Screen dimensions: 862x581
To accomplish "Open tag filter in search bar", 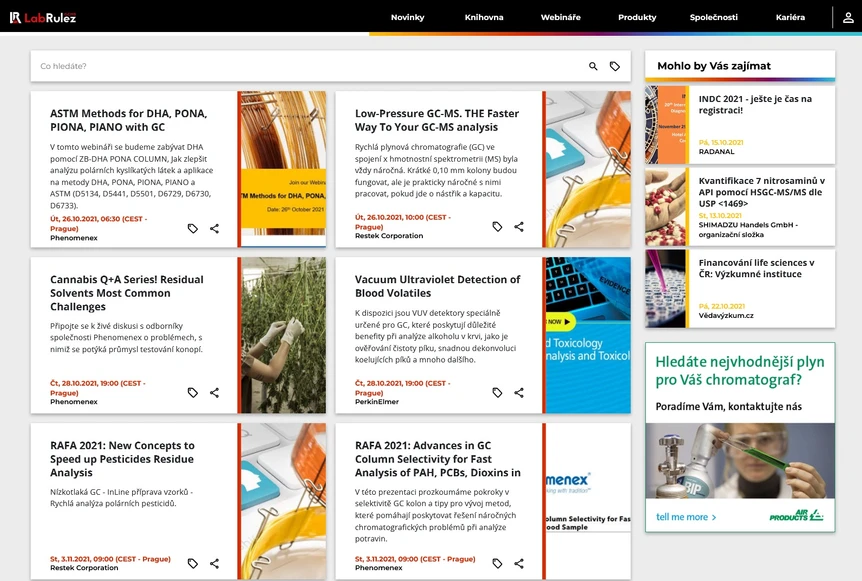I will click(x=615, y=66).
